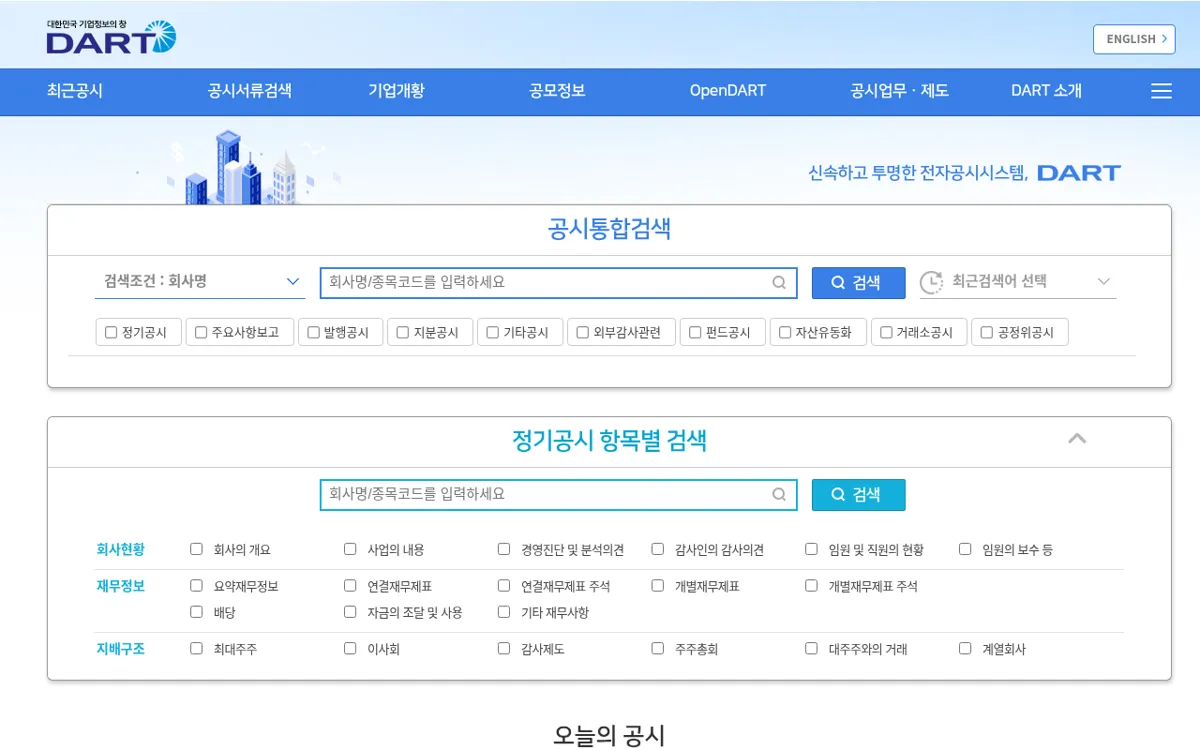Enable the 주주총회 checkbox
Screen dimensions: 1200x750
click(657, 648)
